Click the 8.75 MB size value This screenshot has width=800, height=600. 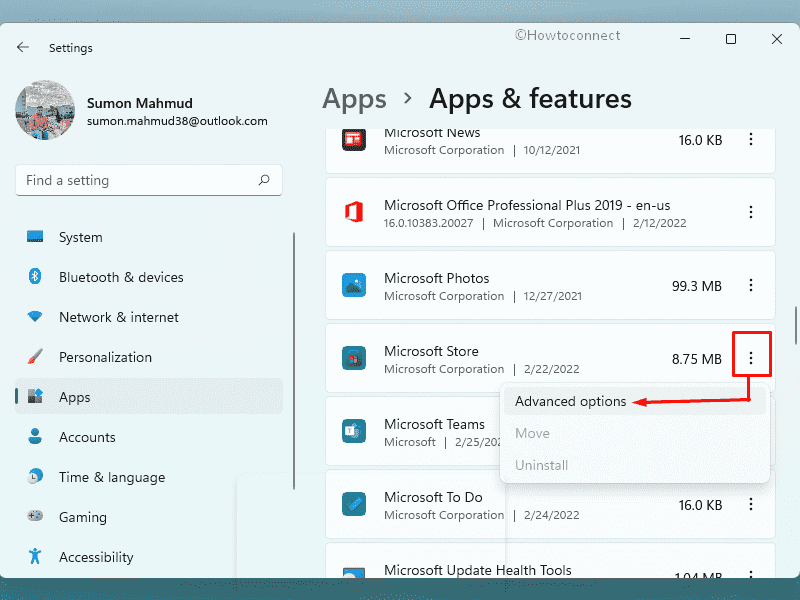pyautogui.click(x=696, y=359)
